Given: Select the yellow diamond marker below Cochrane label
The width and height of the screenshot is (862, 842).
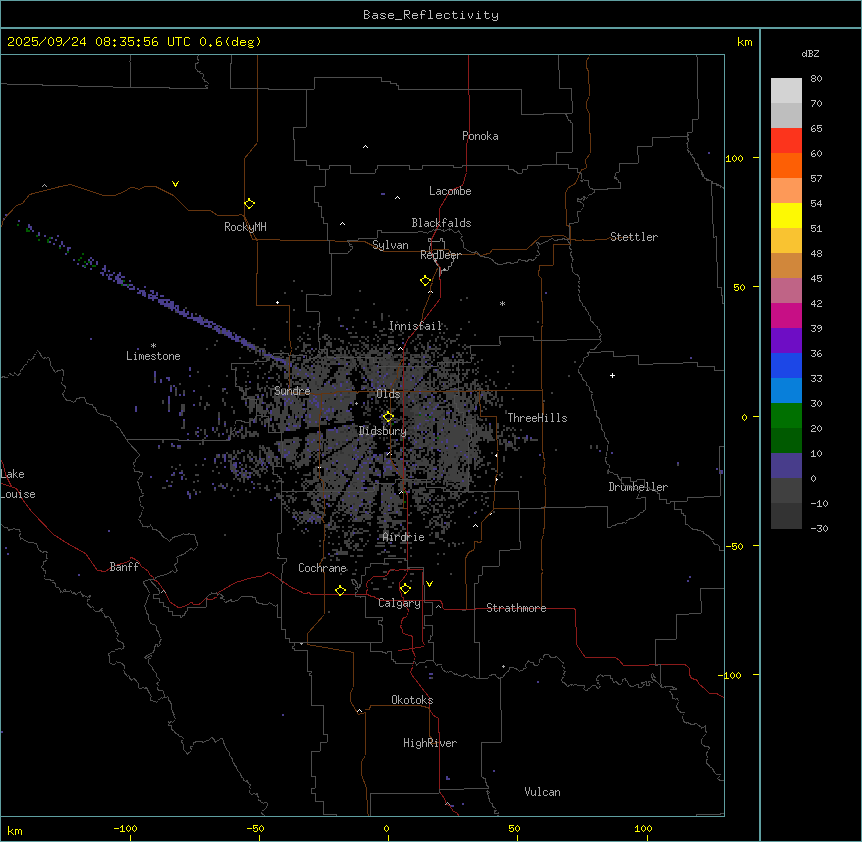Looking at the screenshot, I should coord(340,591).
